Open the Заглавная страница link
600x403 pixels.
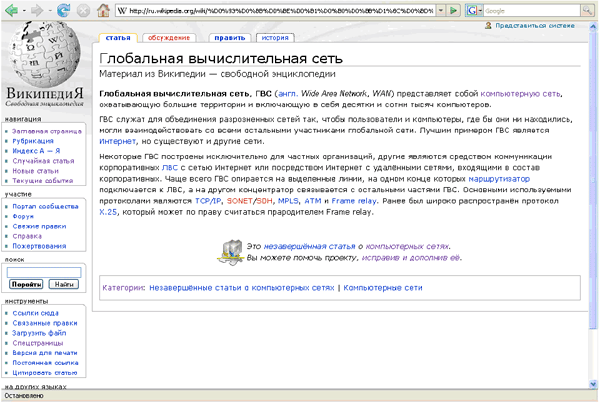coord(47,131)
